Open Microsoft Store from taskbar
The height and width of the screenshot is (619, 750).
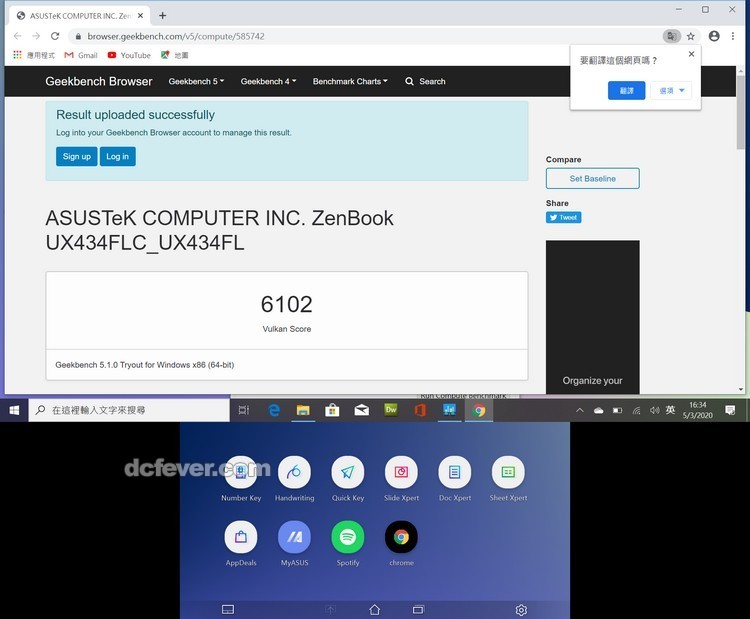332,410
